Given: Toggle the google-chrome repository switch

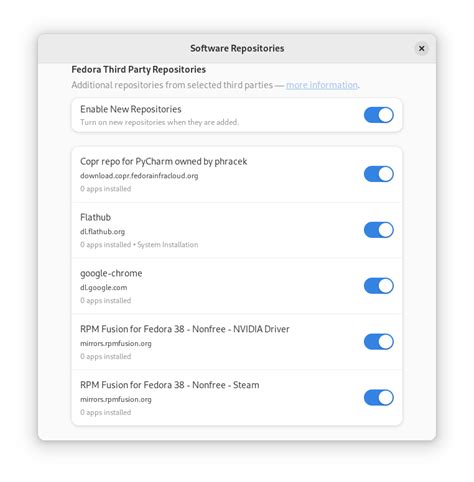Looking at the screenshot, I should coord(379,286).
